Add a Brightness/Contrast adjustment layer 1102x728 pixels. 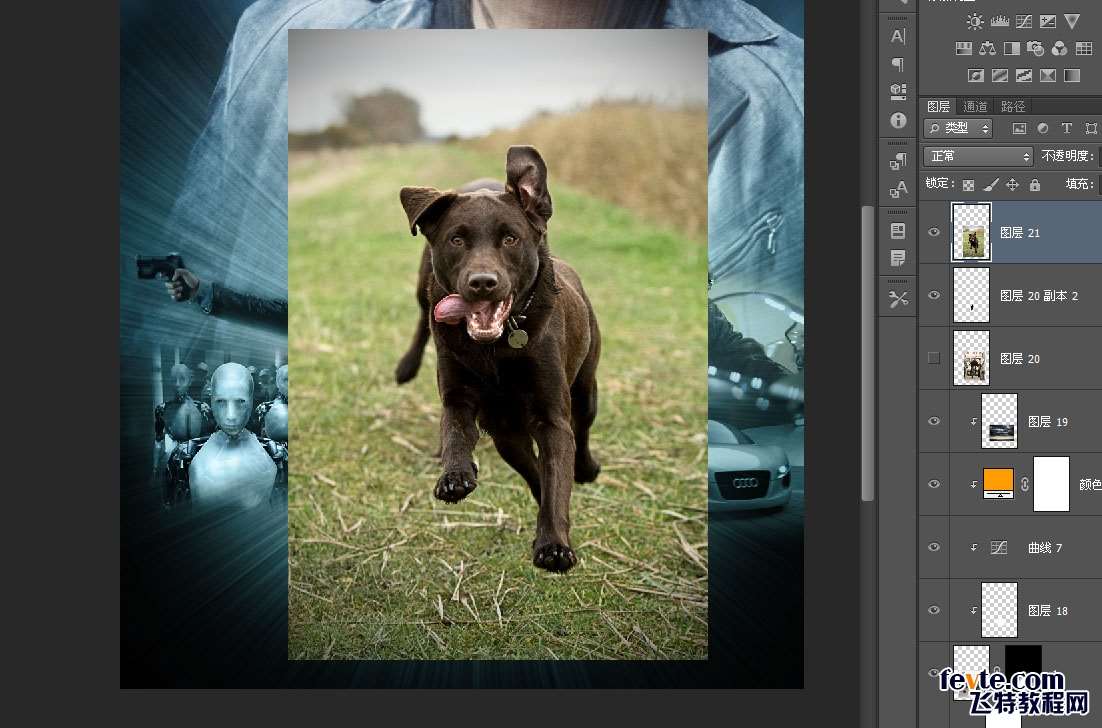click(975, 22)
